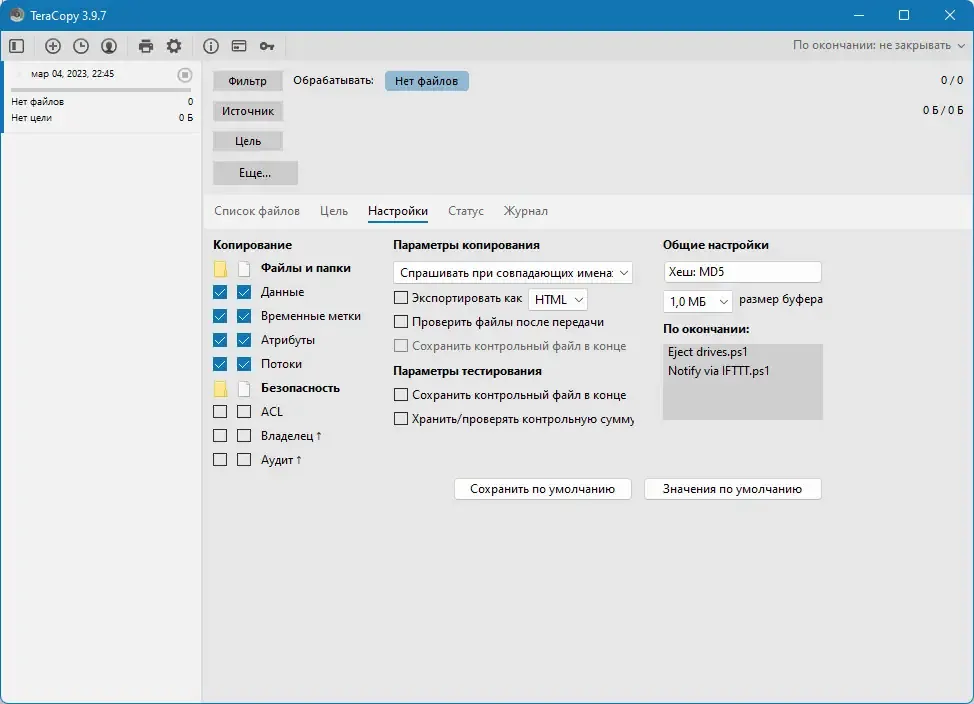974x704 pixels.
Task: Uncheck file checkbox for Потоки
Action: tap(244, 364)
